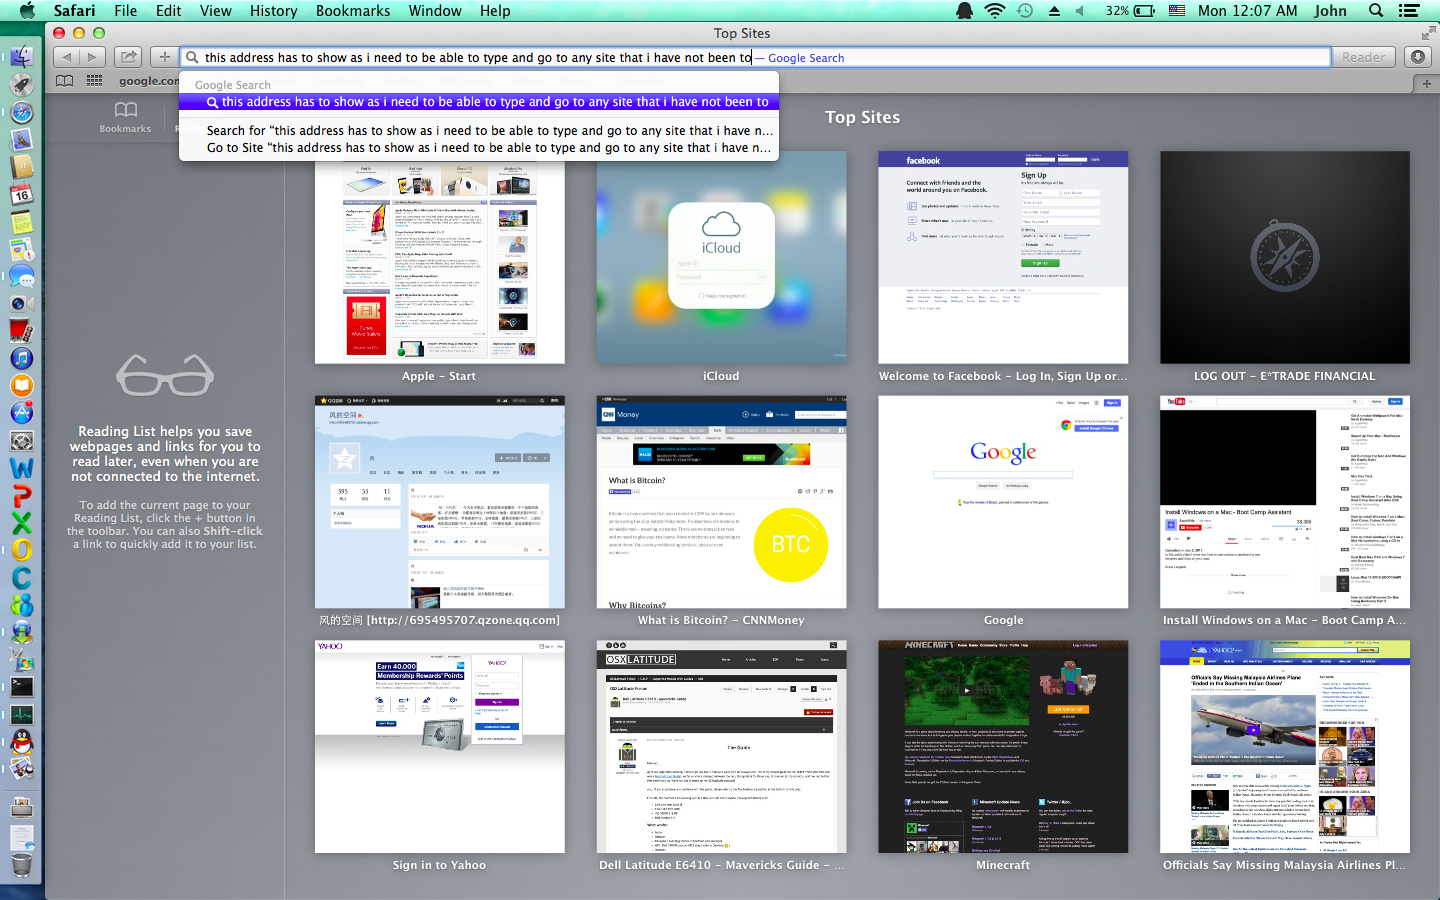Viewport: 1440px width, 900px height.
Task: Open the battery status menu
Action: pos(1130,11)
